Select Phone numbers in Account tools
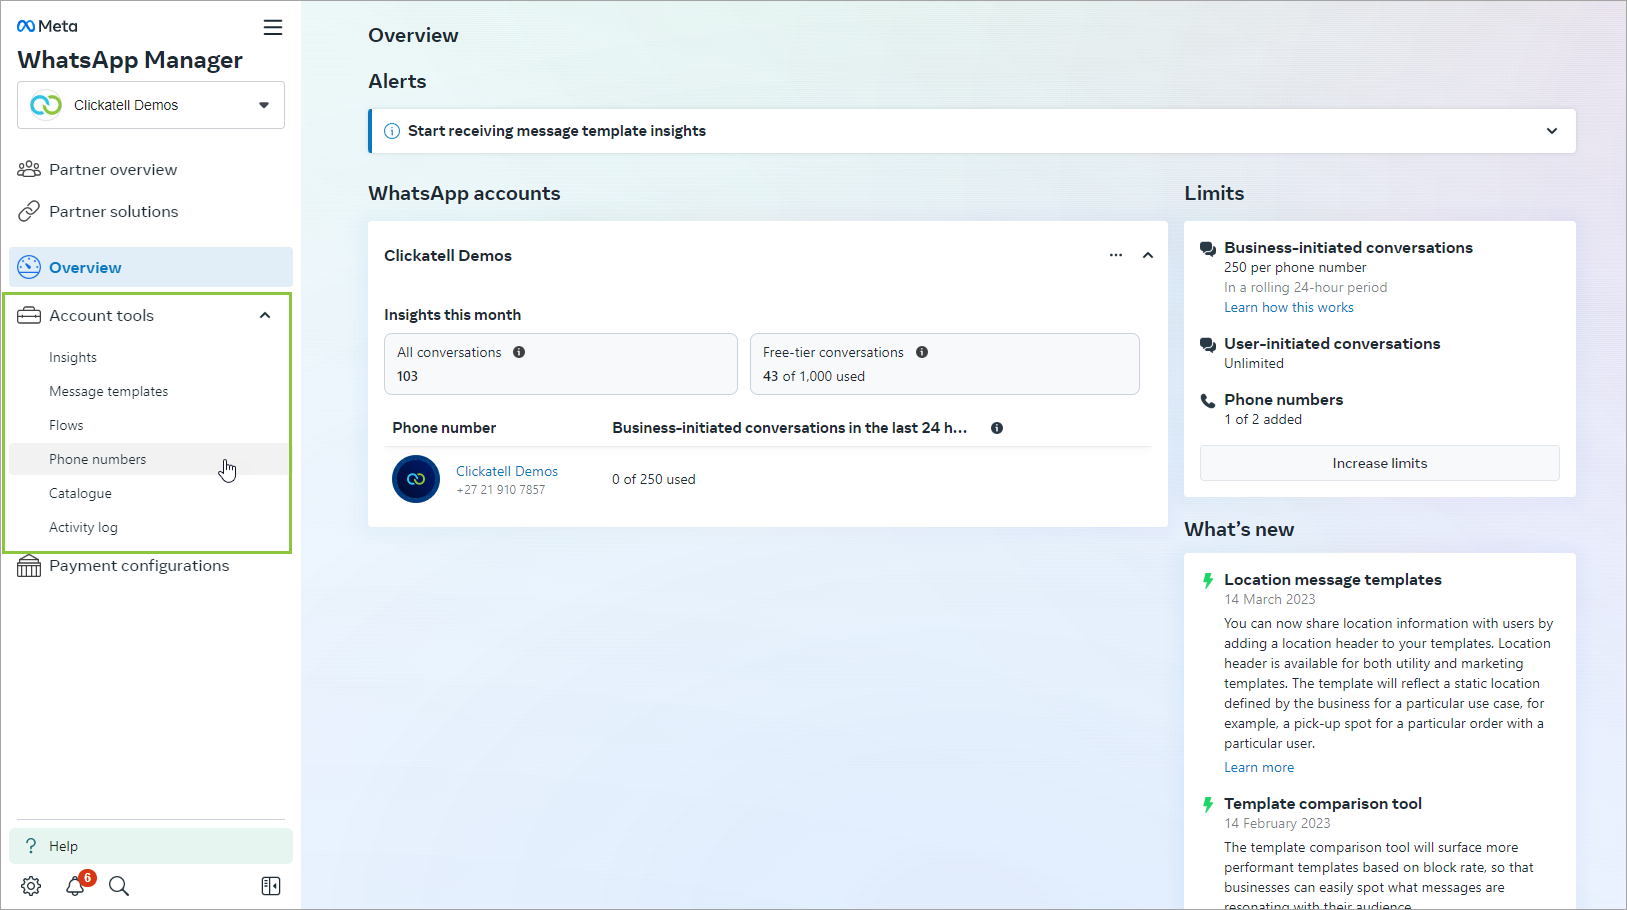The width and height of the screenshot is (1627, 910). click(x=98, y=459)
